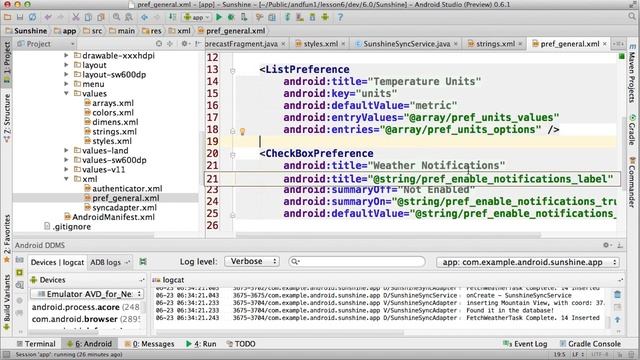Select the Devices | logcat tab

click(x=58, y=262)
